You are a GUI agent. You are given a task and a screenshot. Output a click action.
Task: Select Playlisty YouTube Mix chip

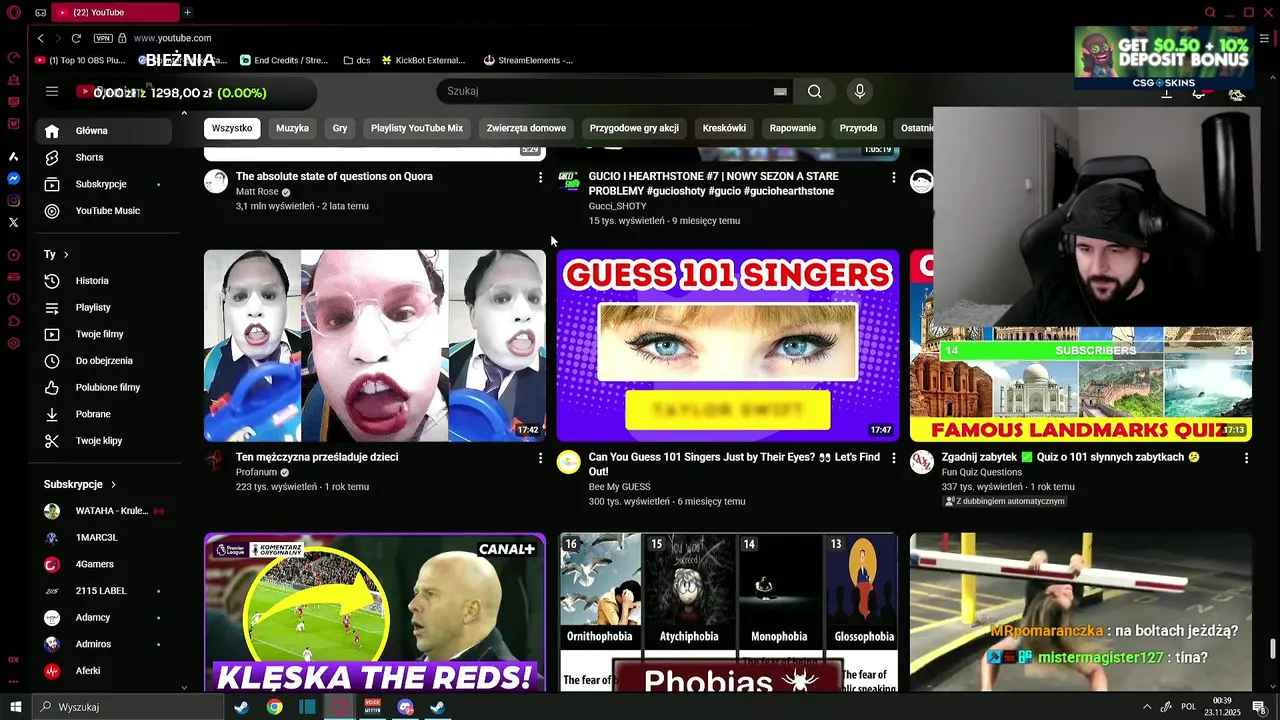tap(417, 128)
